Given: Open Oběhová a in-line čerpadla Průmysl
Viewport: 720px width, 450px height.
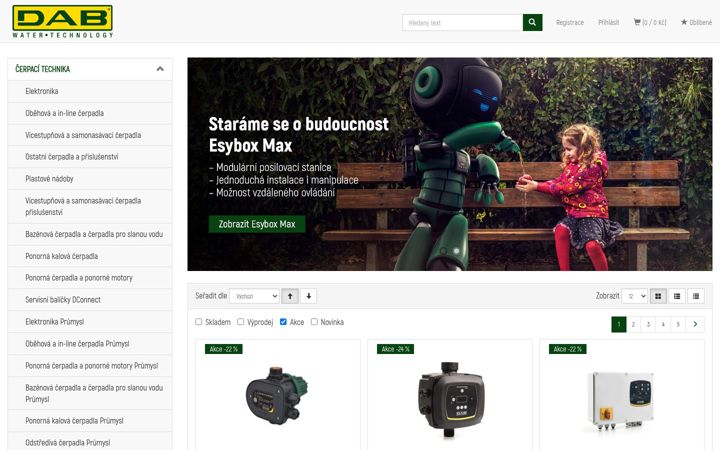Looking at the screenshot, I should [x=90, y=343].
